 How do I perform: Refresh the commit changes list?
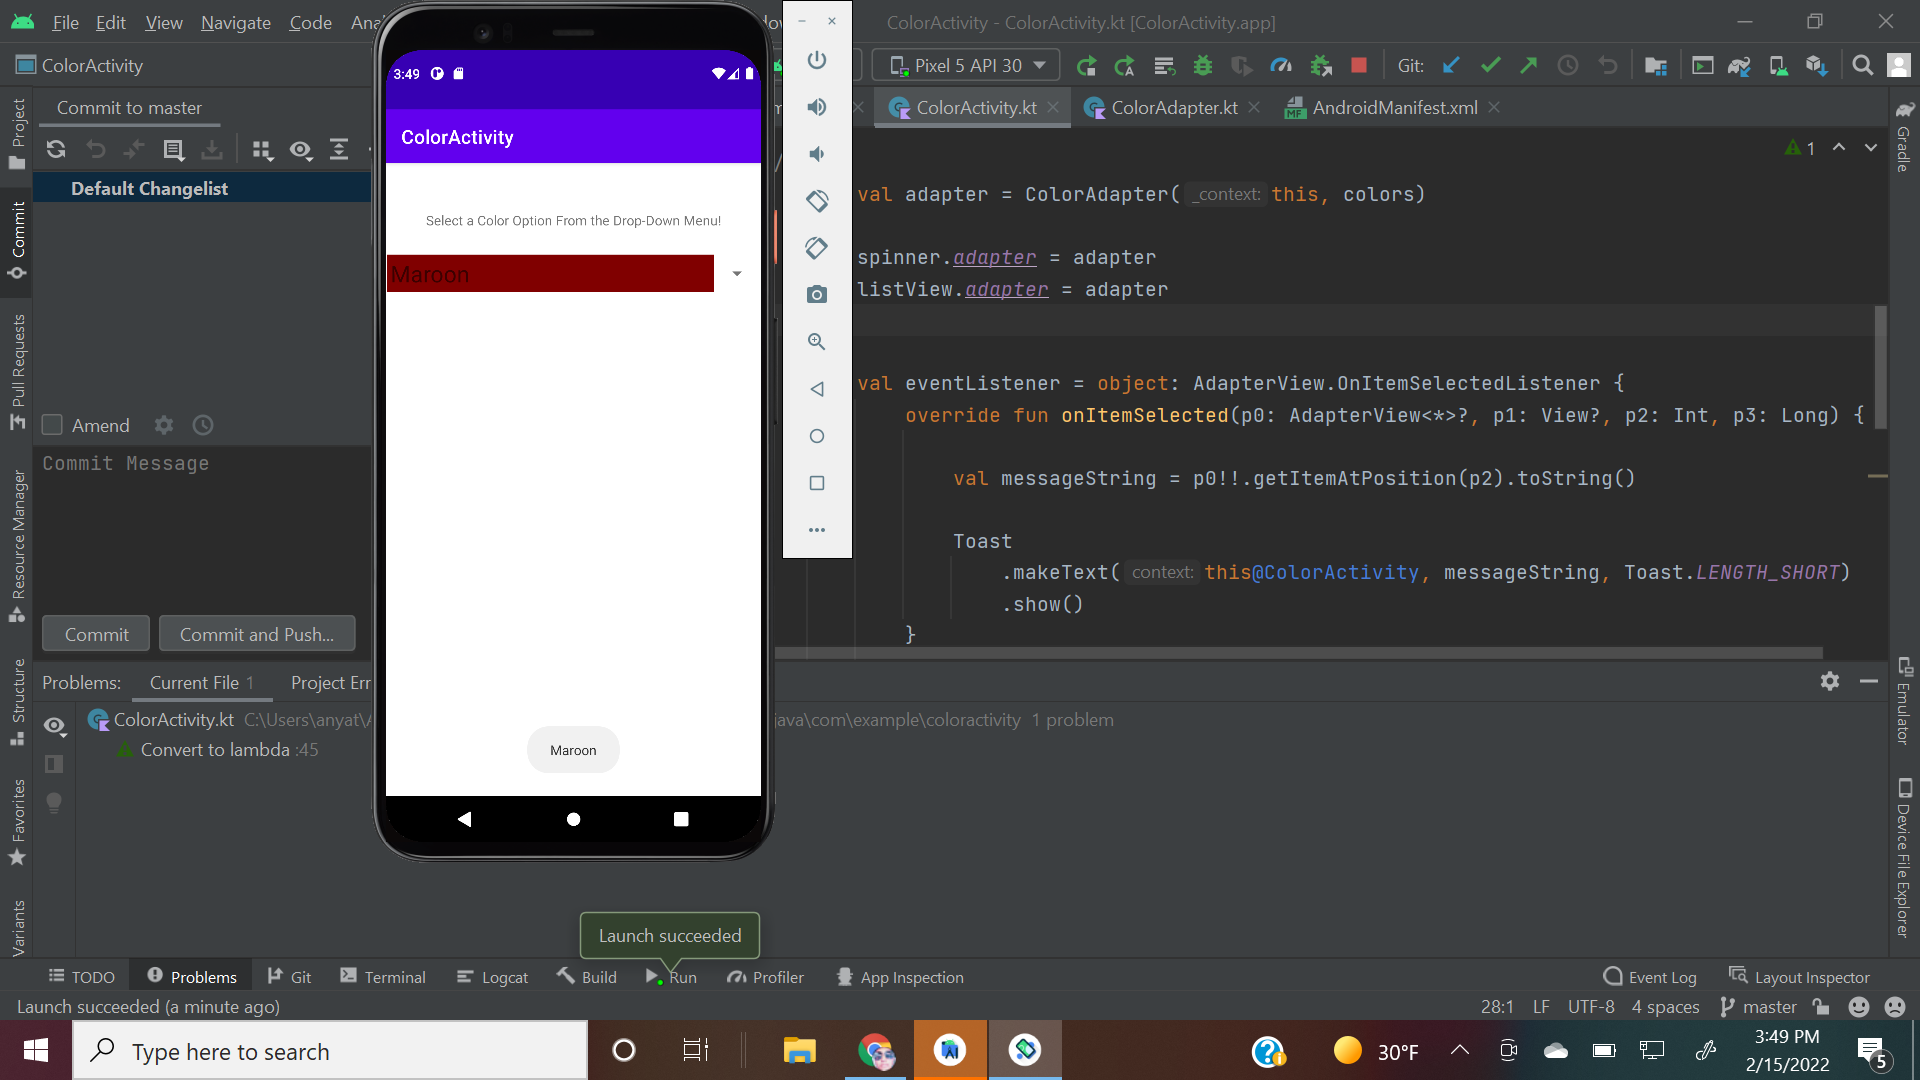[x=56, y=149]
